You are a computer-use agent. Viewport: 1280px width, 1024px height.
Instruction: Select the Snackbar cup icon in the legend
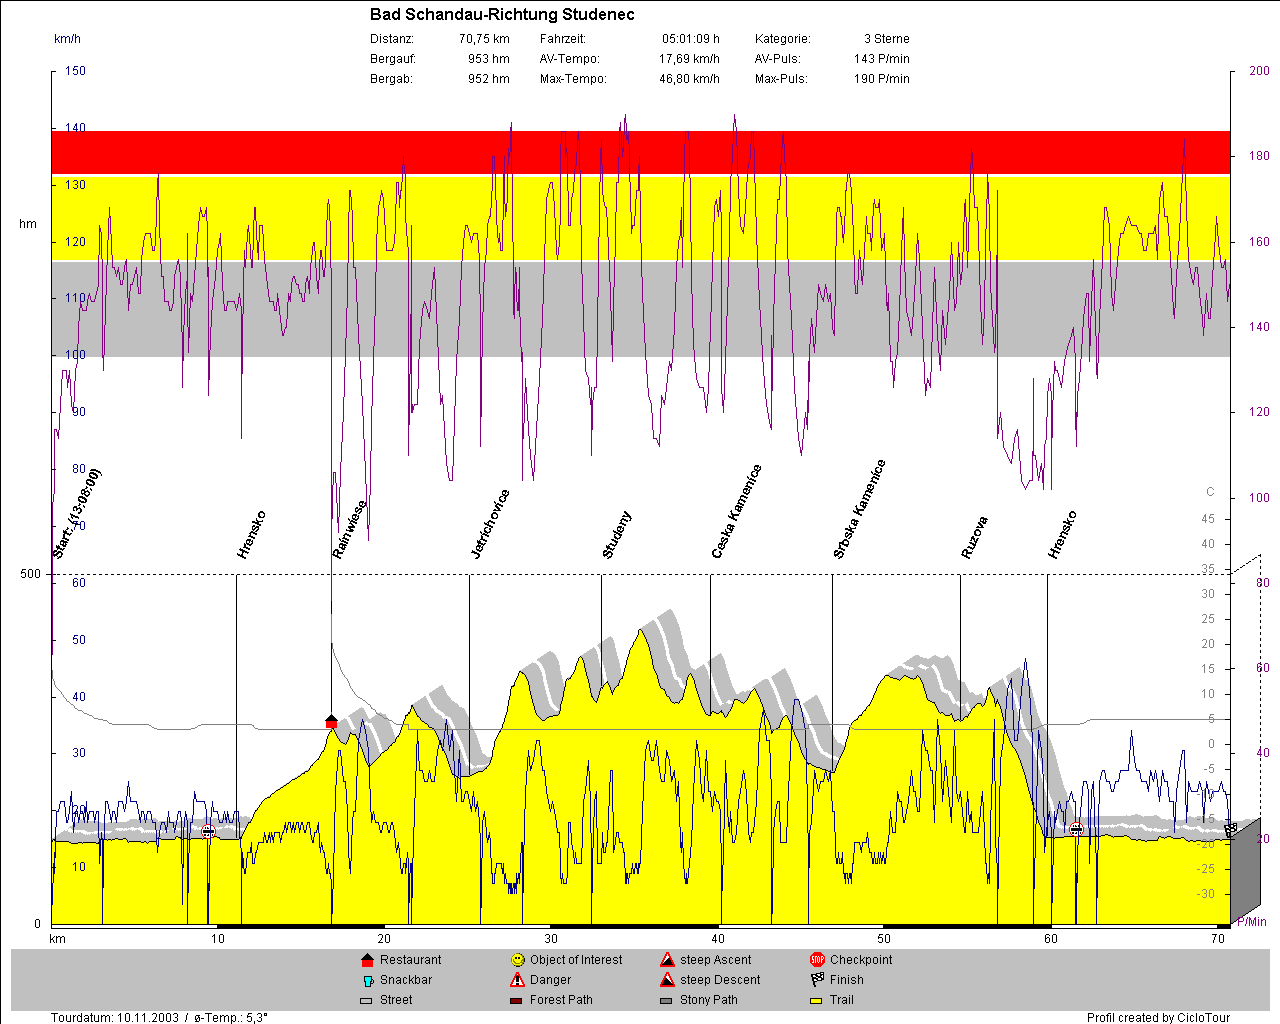coord(366,980)
